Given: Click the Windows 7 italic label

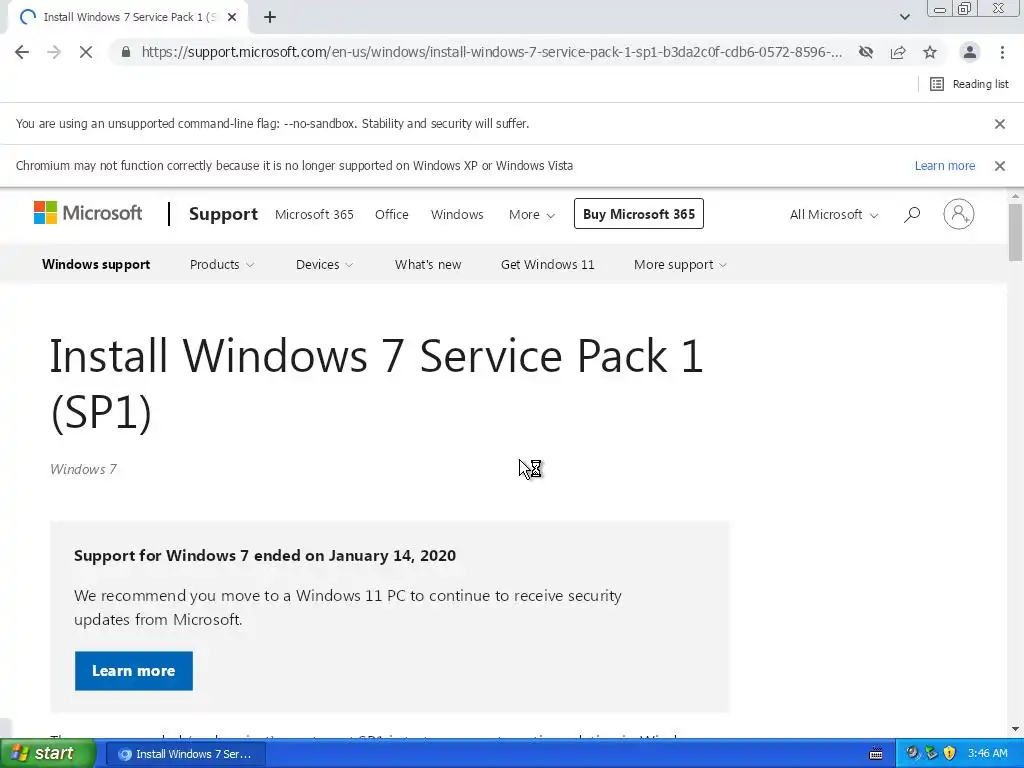Looking at the screenshot, I should tap(84, 469).
